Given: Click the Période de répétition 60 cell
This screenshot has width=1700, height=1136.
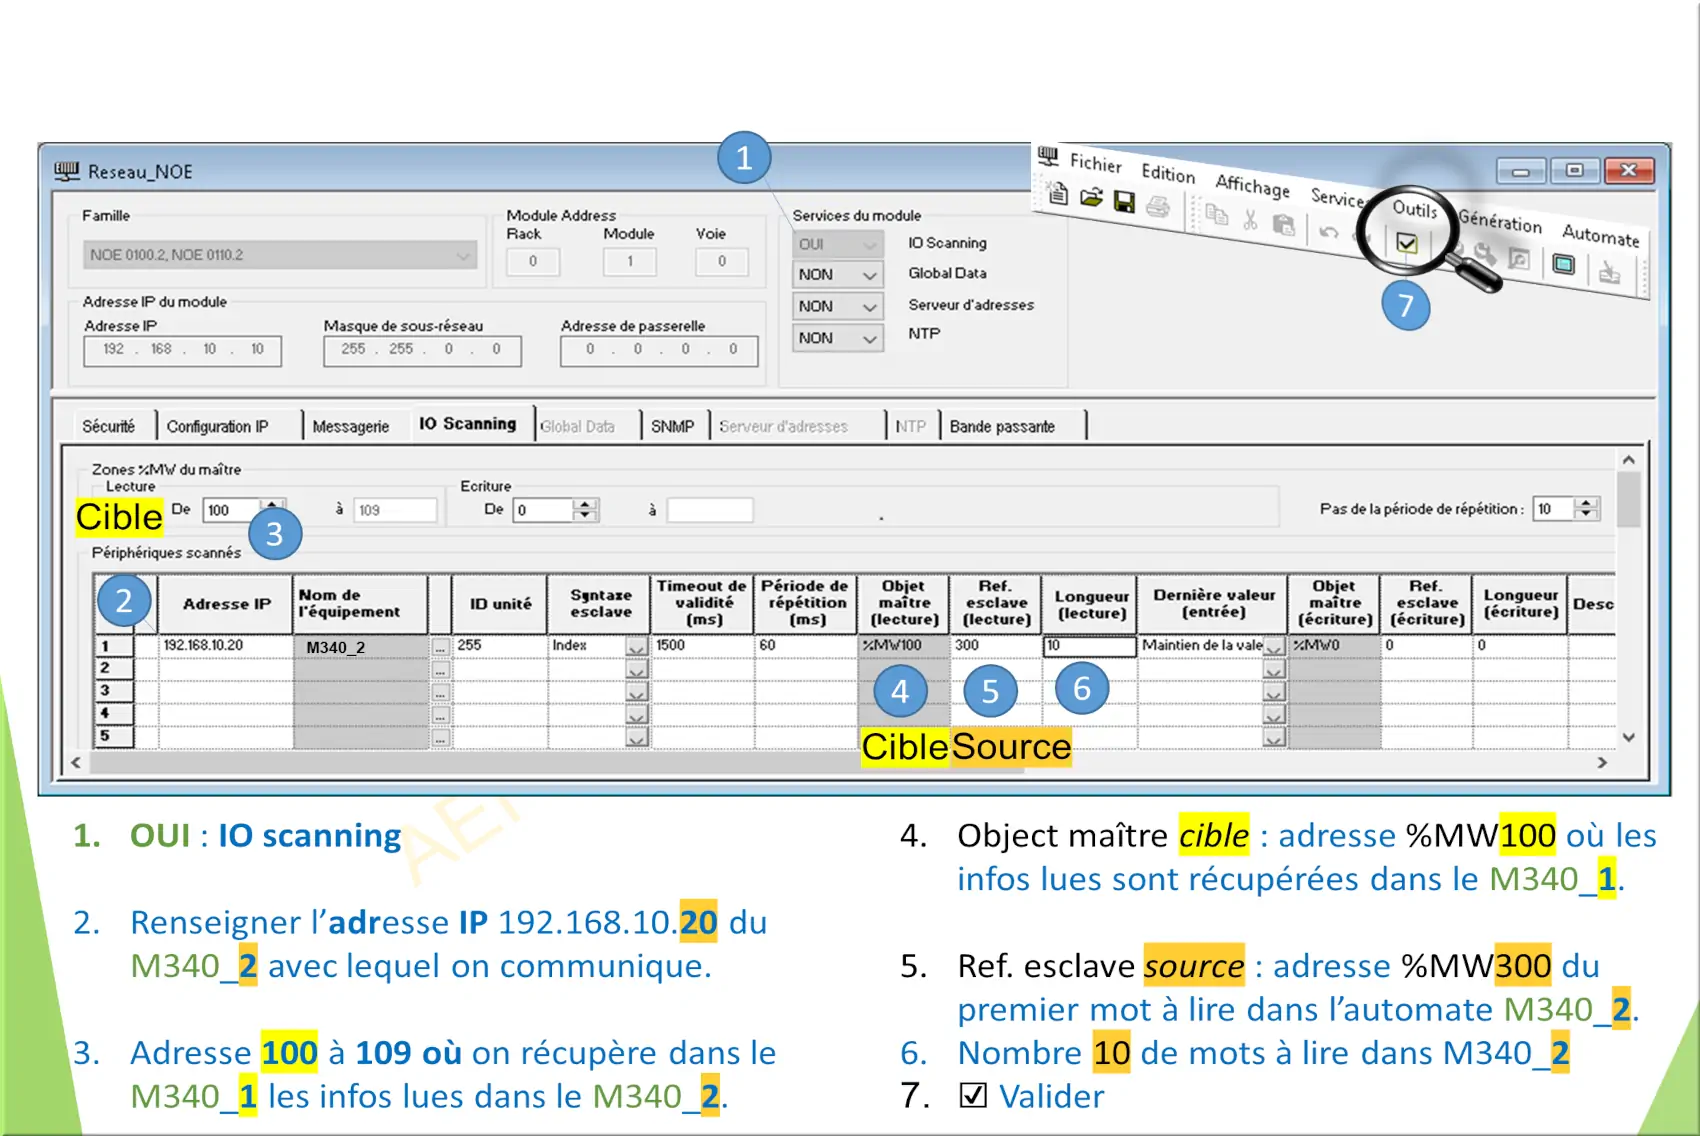Looking at the screenshot, I should click(805, 646).
